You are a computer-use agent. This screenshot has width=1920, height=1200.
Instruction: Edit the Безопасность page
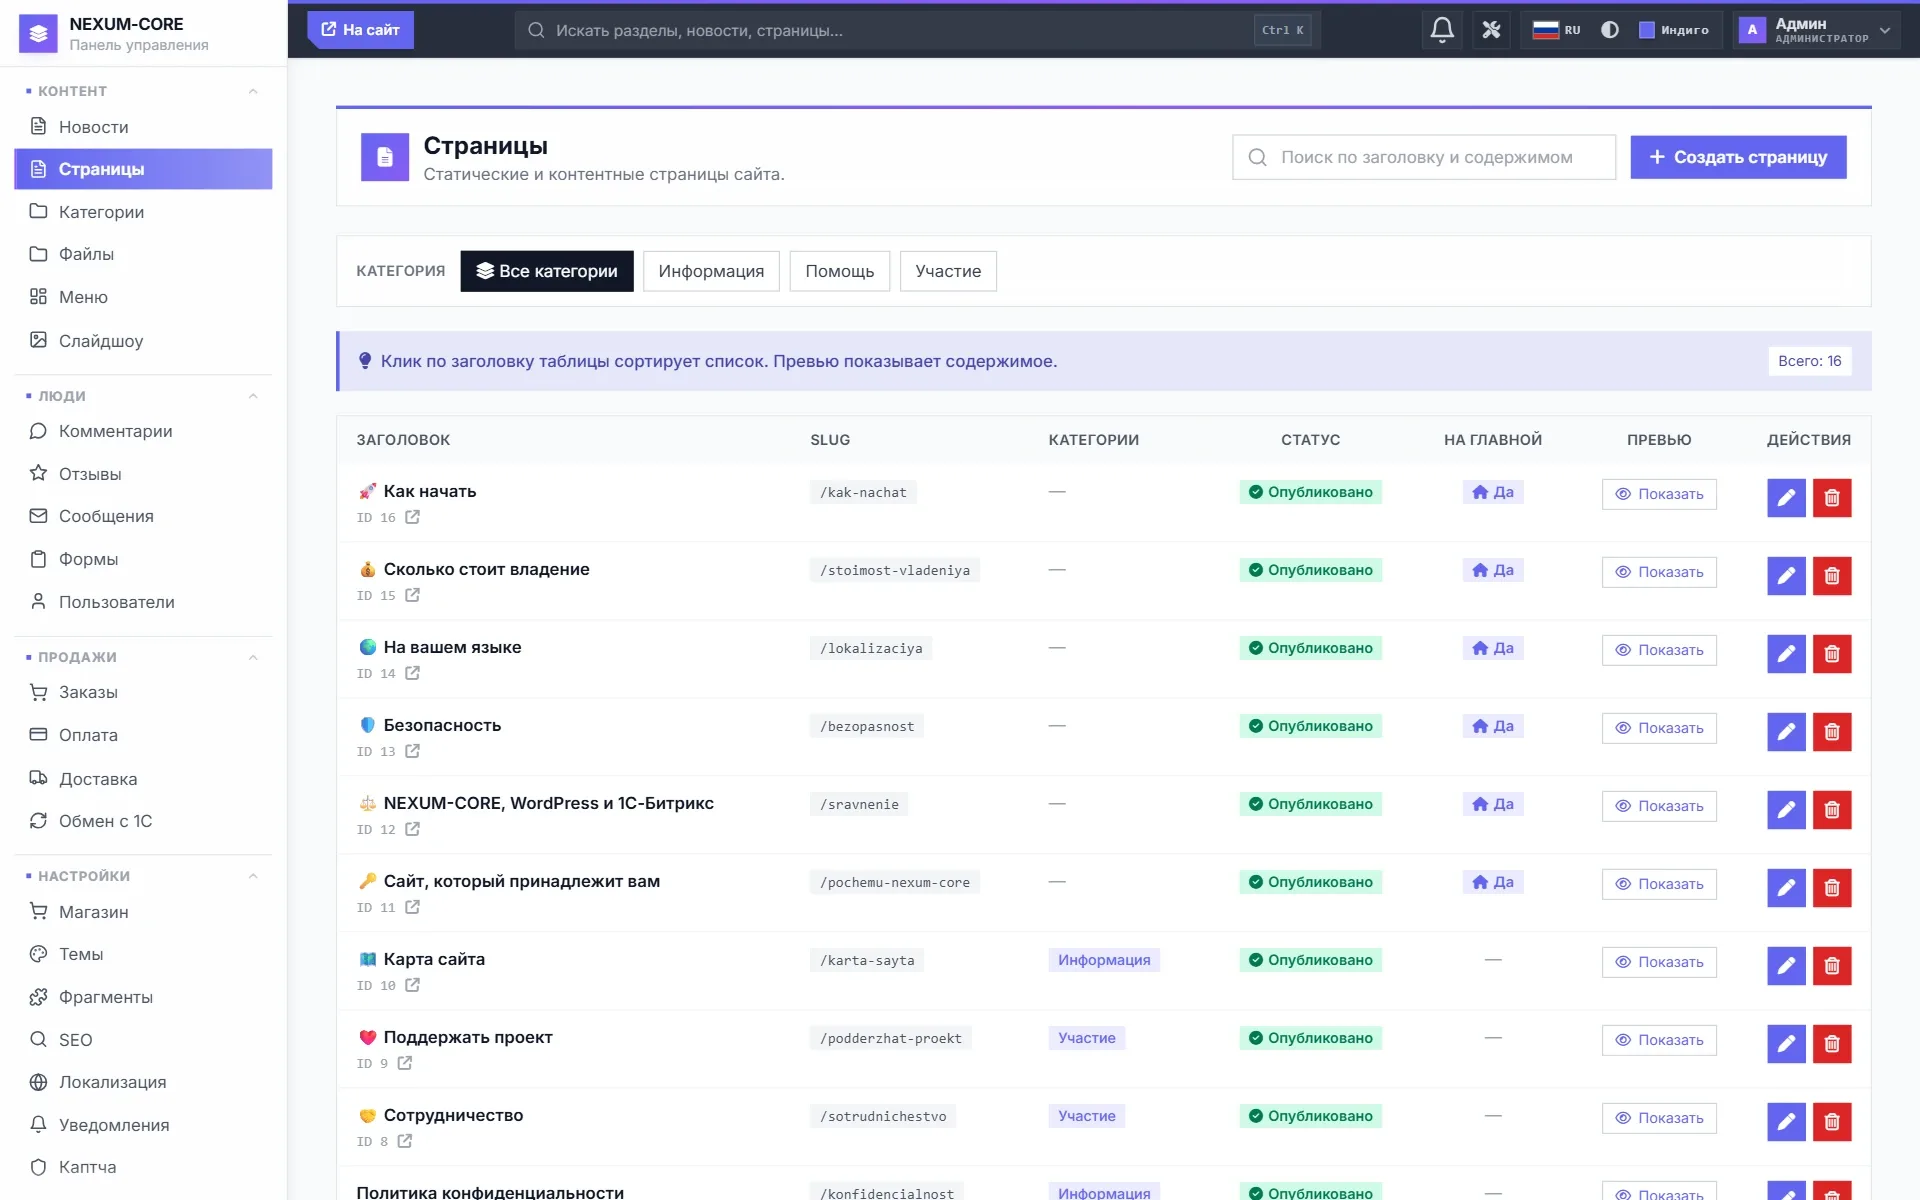(1785, 731)
